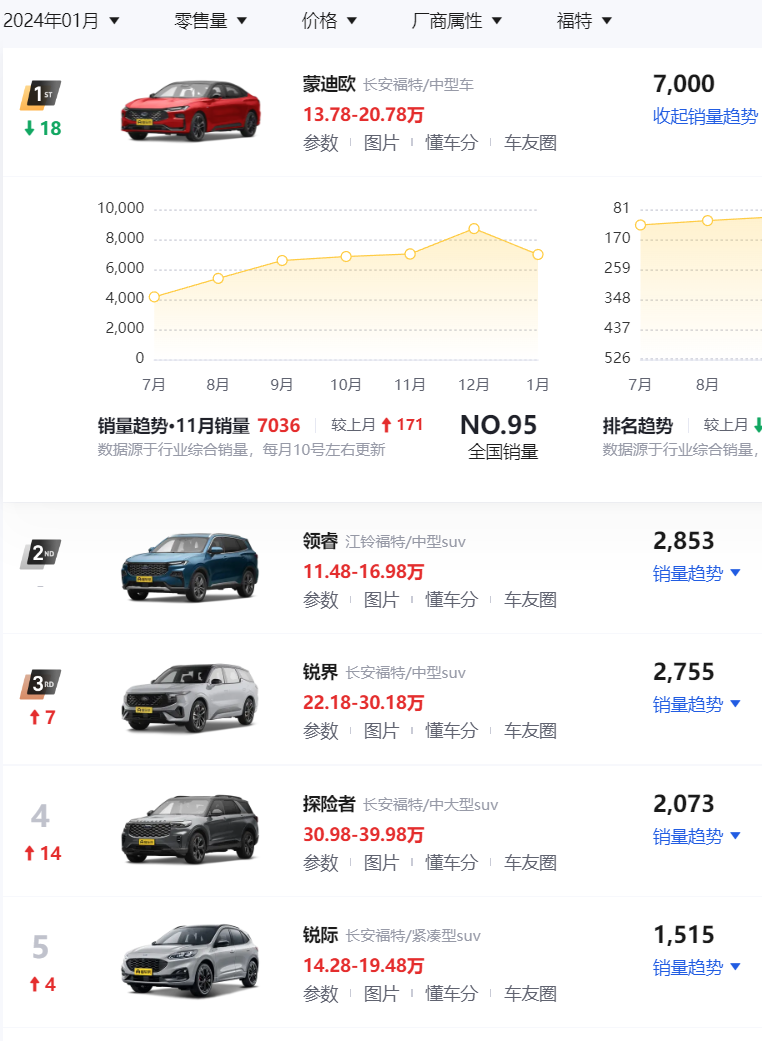
Task: Click the 探险者 gray SUV thumbnail
Action: (x=190, y=829)
